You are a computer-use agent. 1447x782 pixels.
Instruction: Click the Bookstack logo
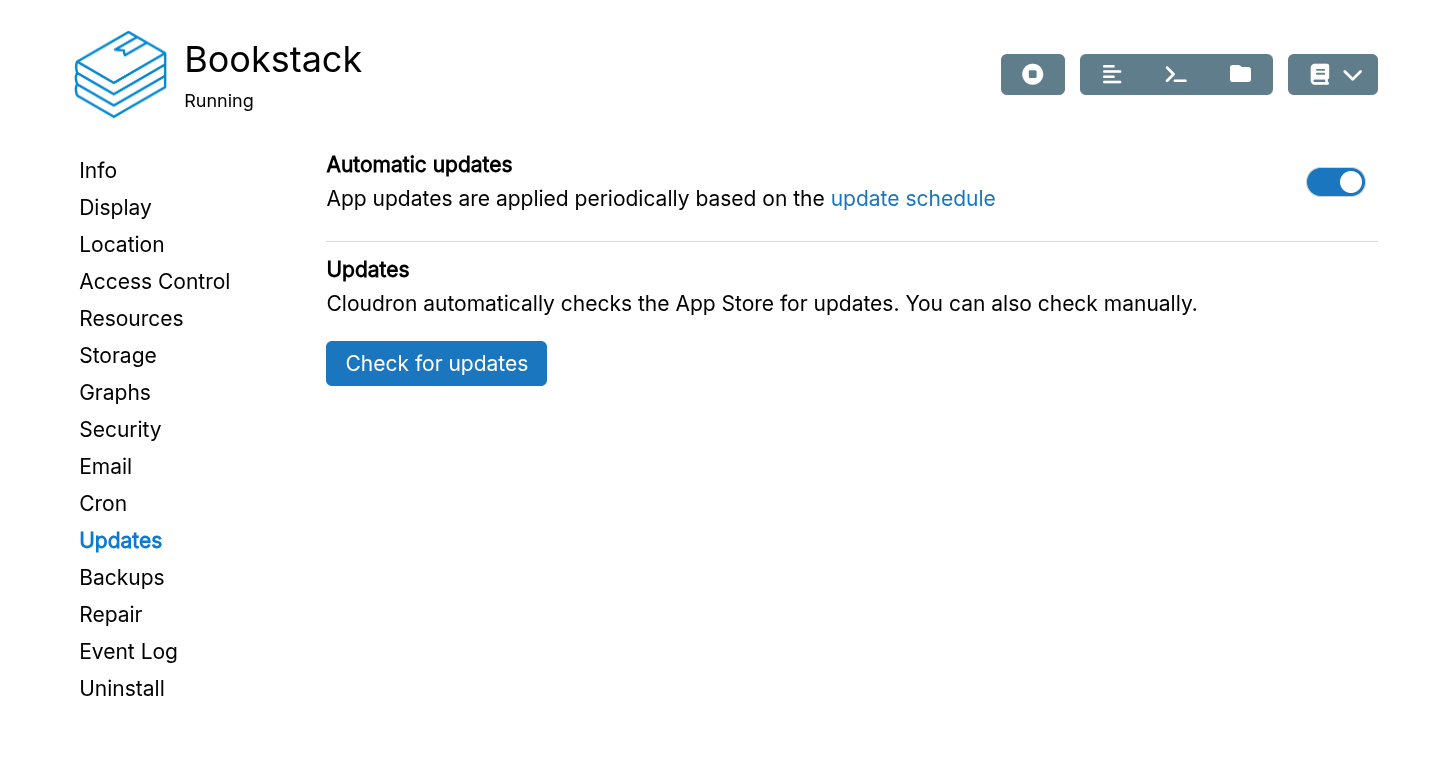coord(120,74)
